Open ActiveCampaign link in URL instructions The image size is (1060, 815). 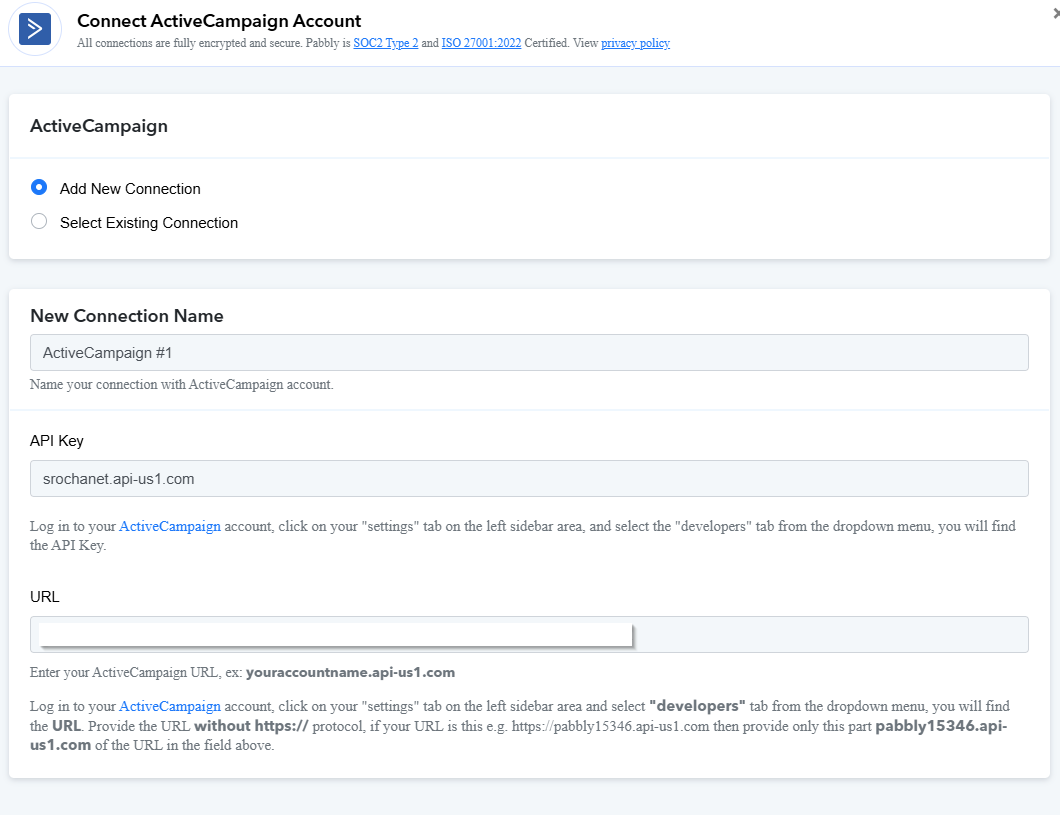click(170, 706)
